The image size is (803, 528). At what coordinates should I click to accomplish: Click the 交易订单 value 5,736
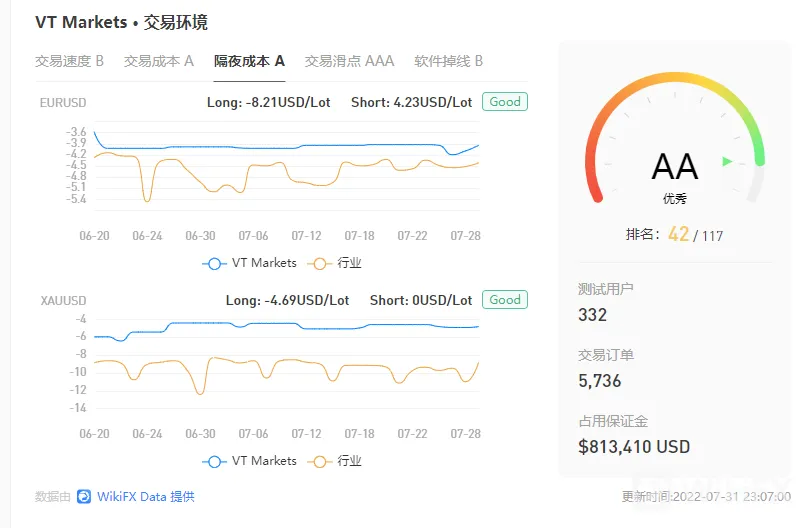click(x=600, y=381)
